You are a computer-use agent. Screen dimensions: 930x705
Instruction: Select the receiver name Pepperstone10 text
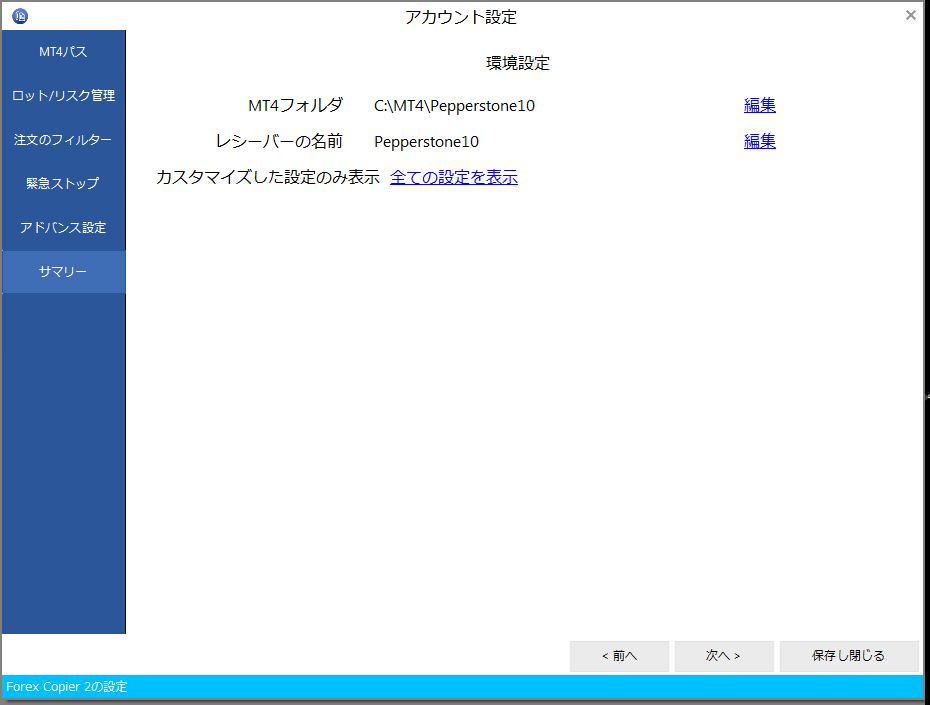pyautogui.click(x=428, y=141)
